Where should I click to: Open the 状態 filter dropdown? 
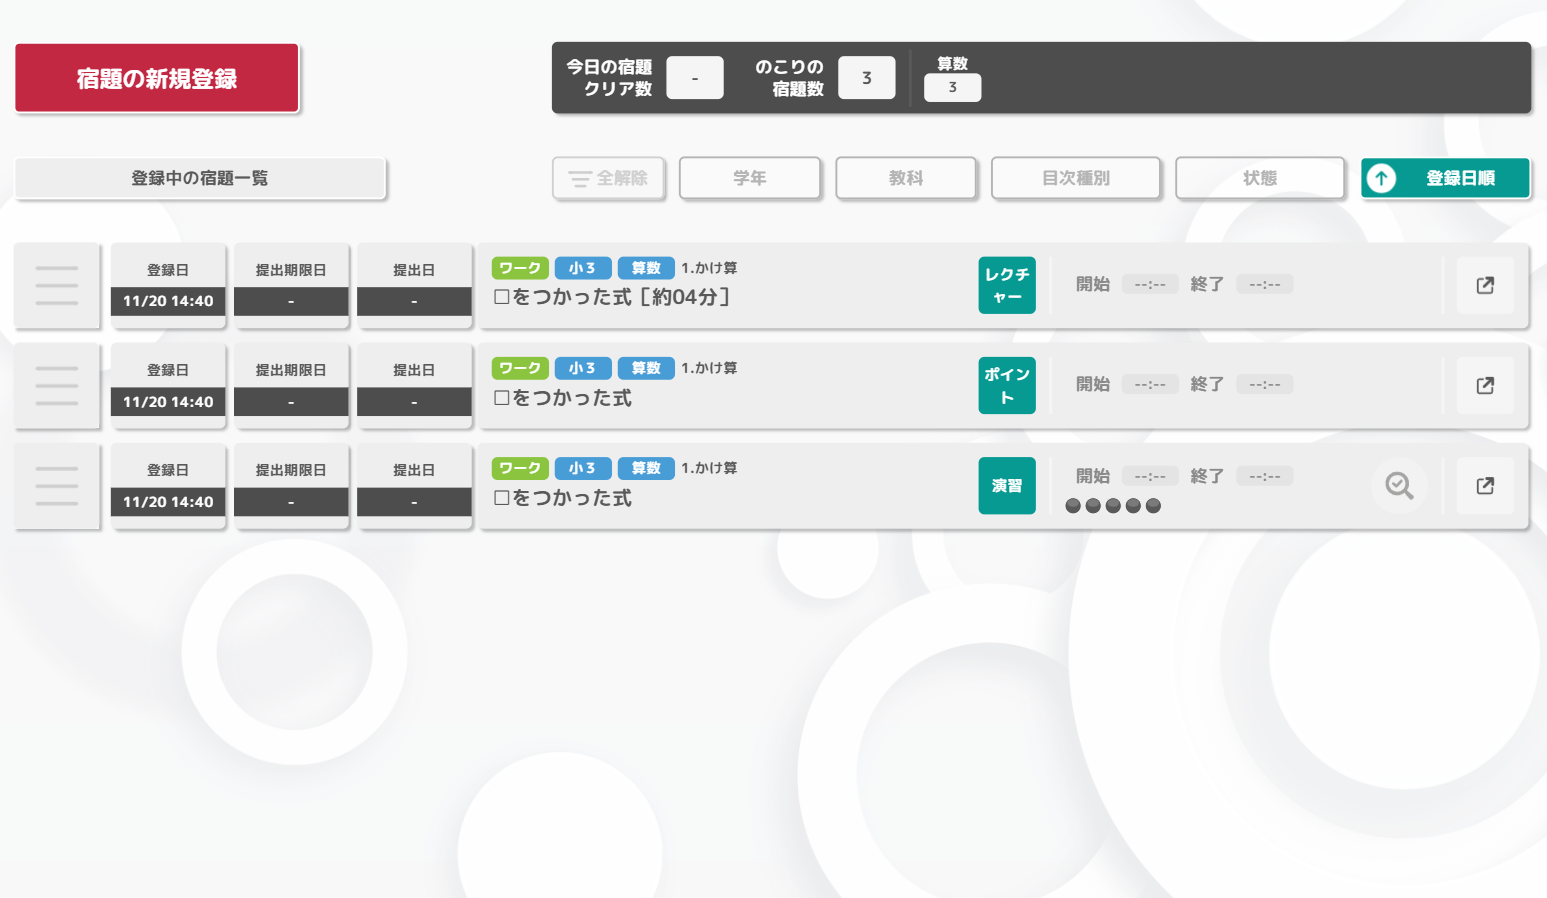point(1259,178)
